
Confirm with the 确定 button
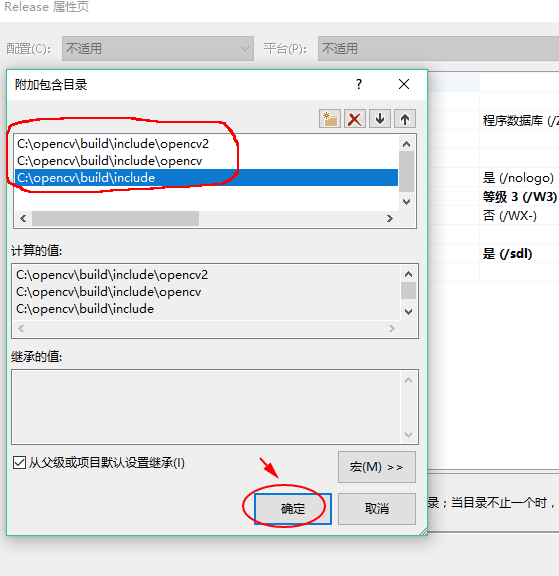click(x=293, y=509)
